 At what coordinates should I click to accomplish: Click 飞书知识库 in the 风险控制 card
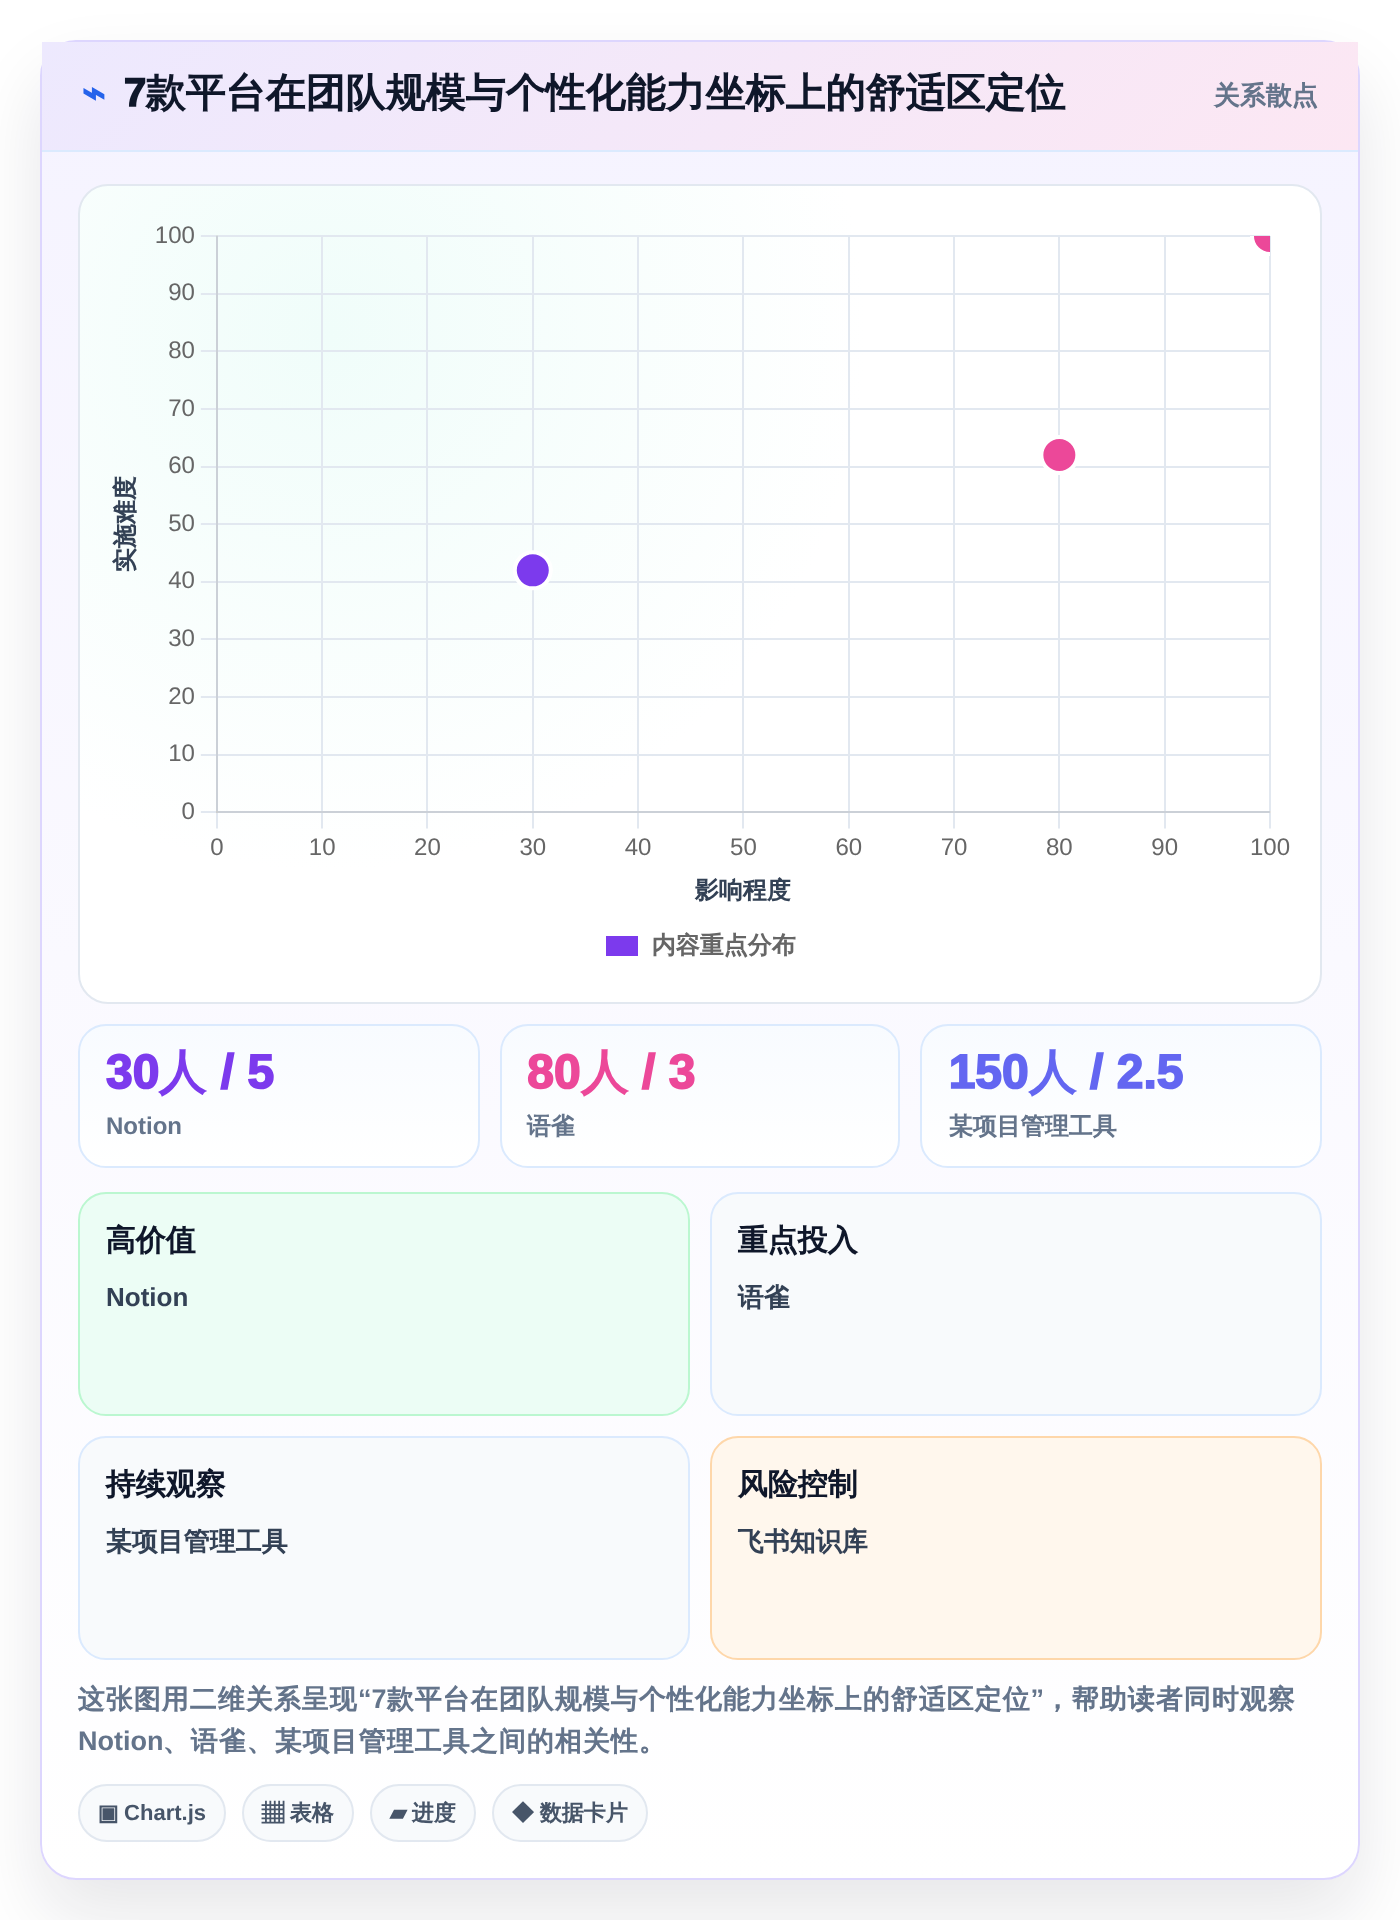tap(802, 1541)
